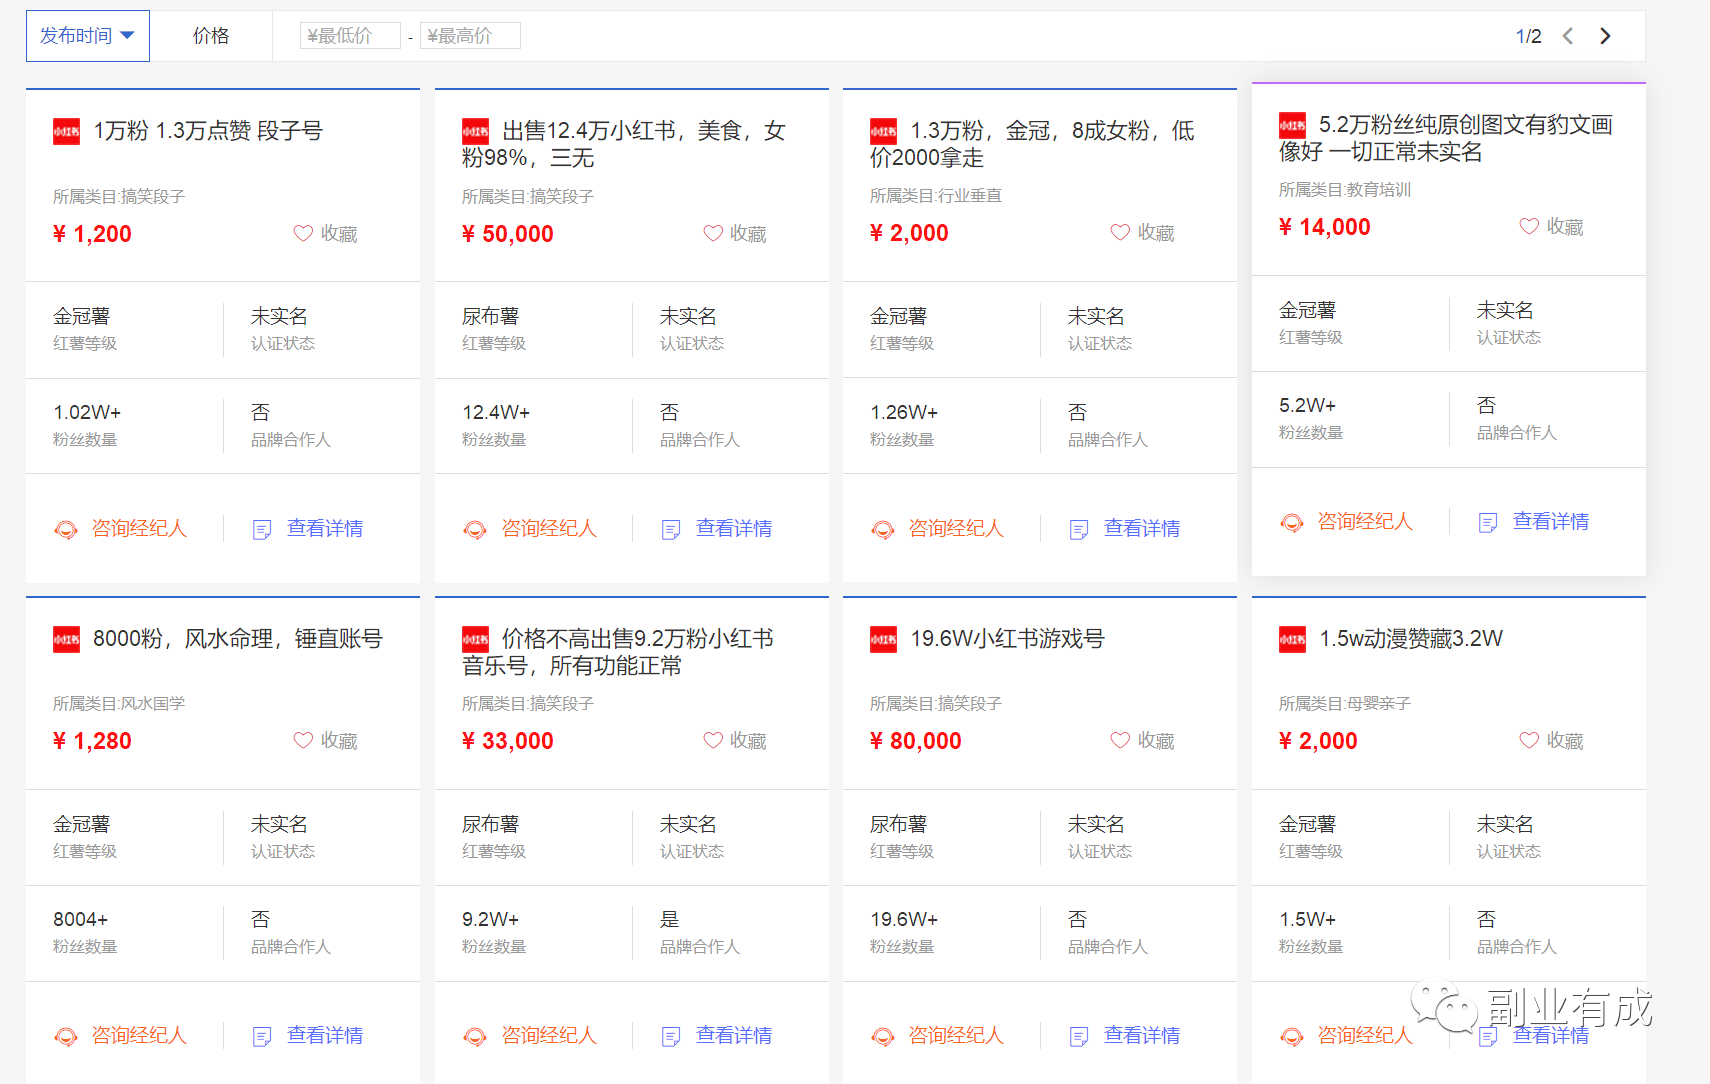
Task: Click the next page arrow
Action: coord(1604,35)
